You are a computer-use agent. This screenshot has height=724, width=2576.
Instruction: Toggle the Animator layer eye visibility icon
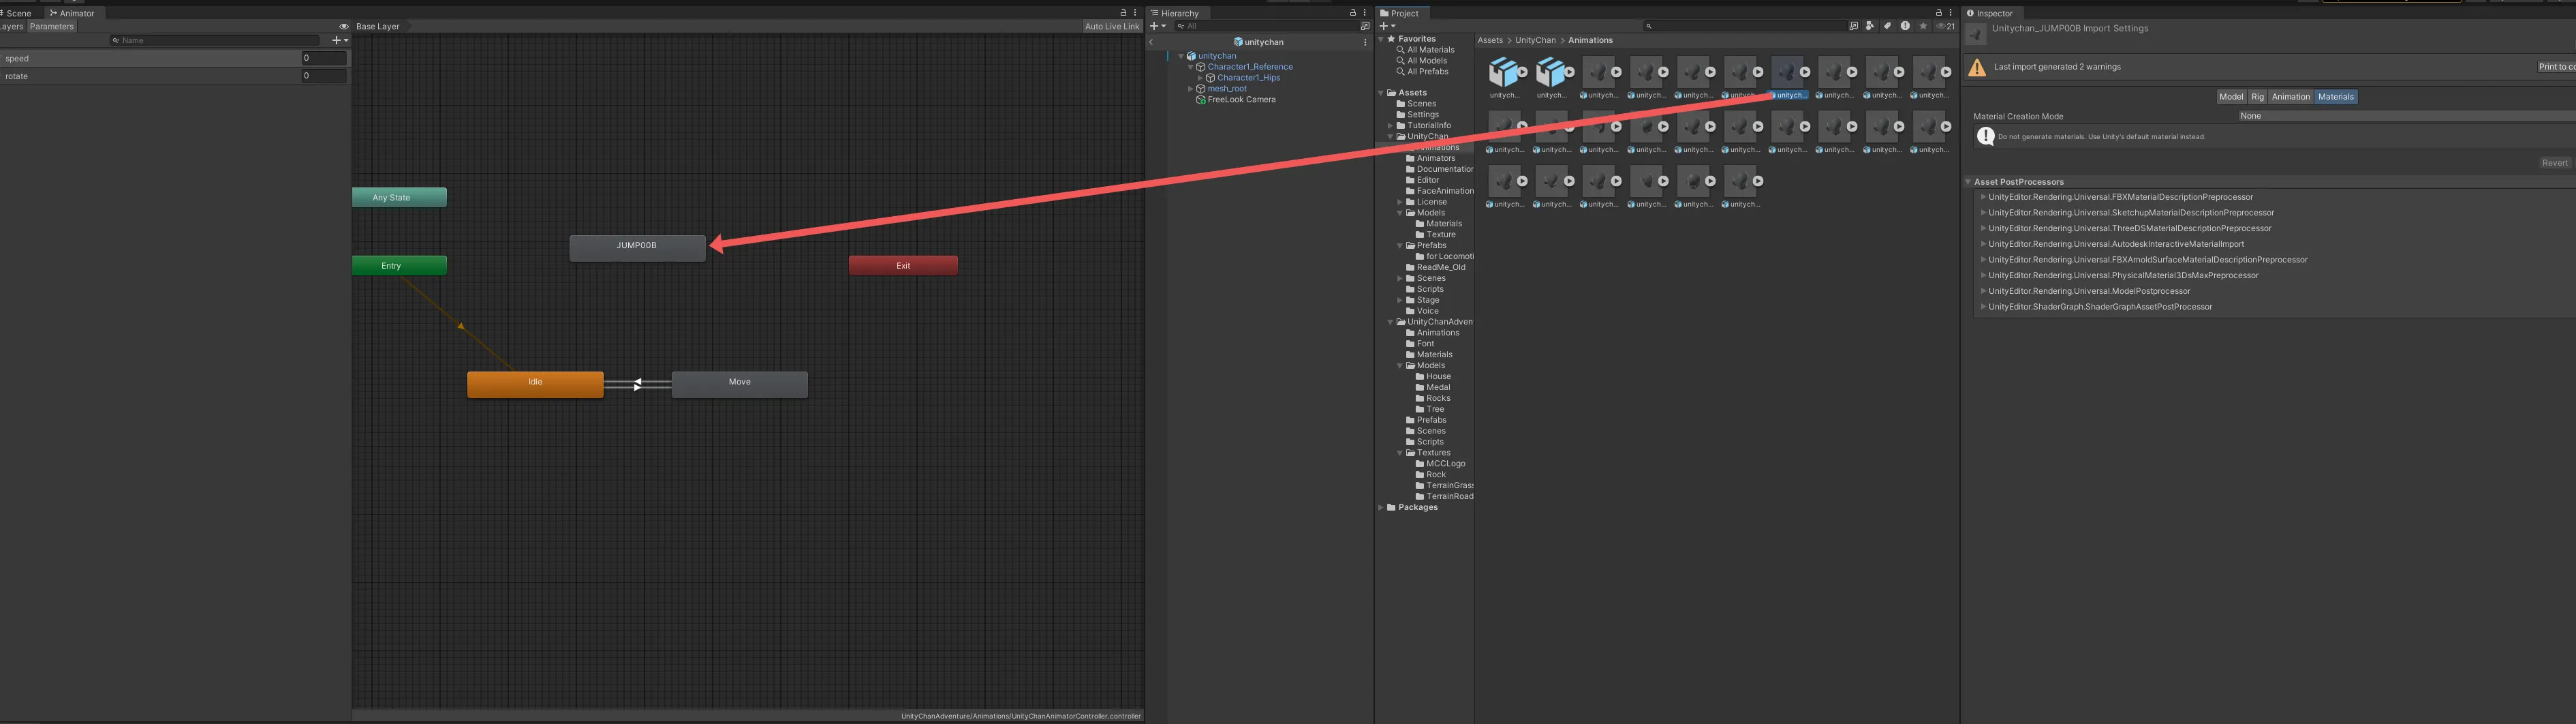344,27
